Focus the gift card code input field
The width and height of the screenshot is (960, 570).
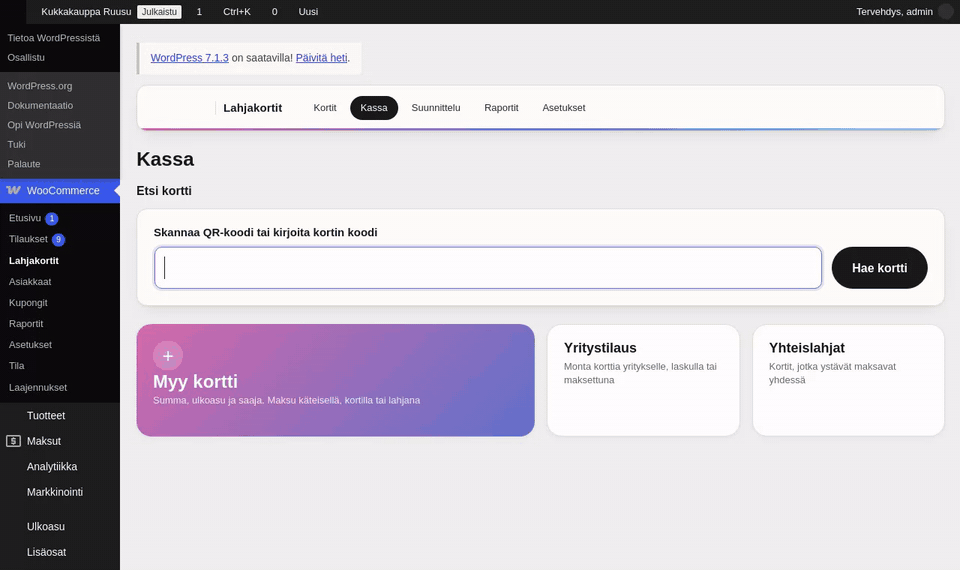[x=487, y=268]
